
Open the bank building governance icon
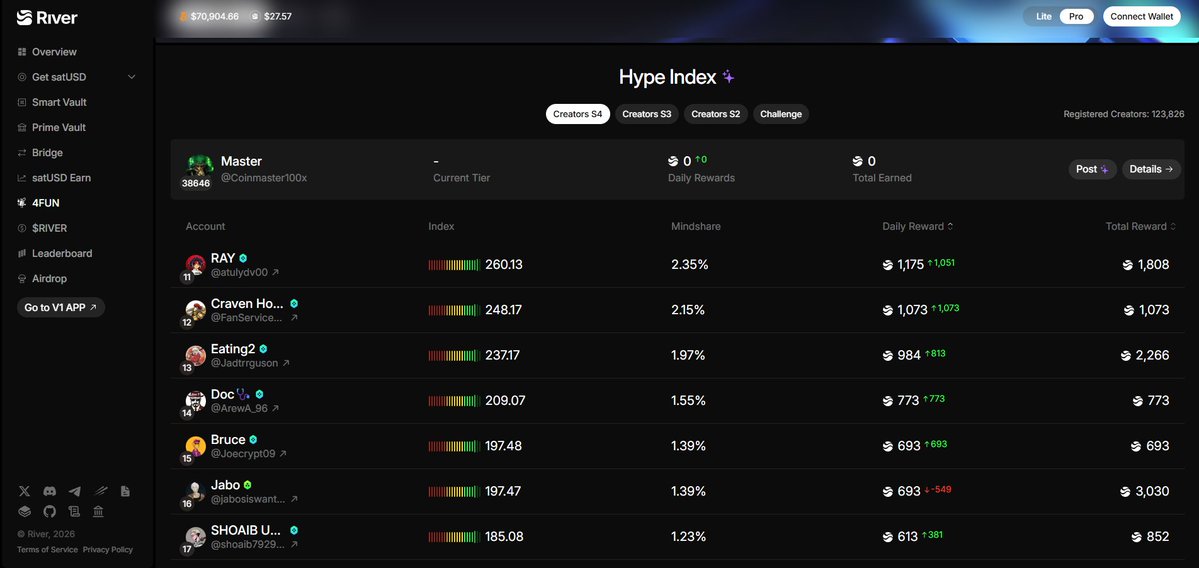click(99, 511)
